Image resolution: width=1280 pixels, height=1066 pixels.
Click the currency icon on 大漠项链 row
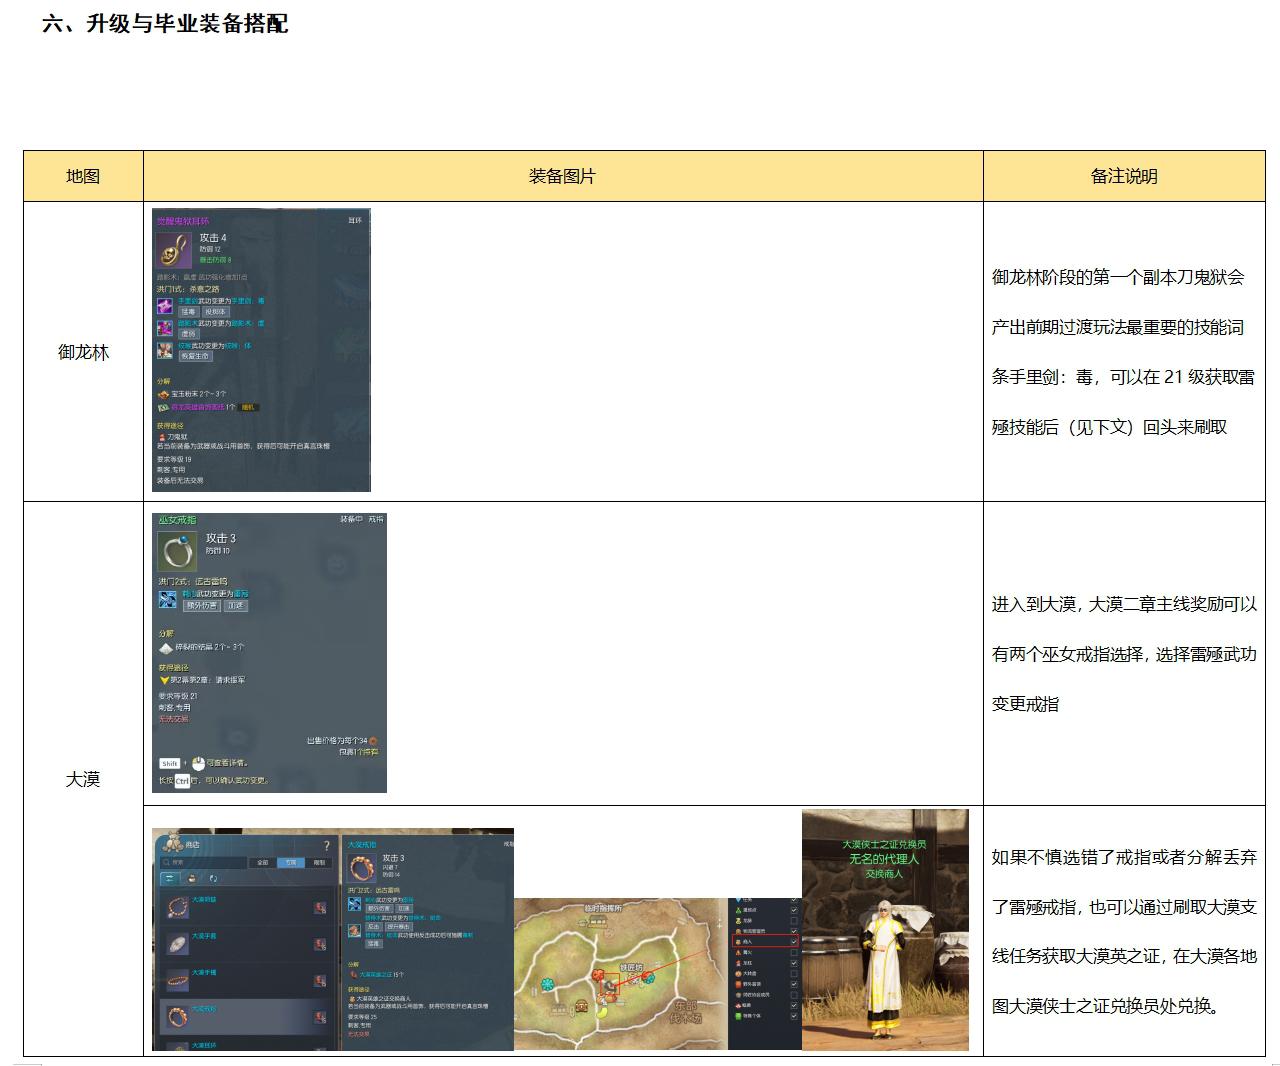click(x=320, y=908)
